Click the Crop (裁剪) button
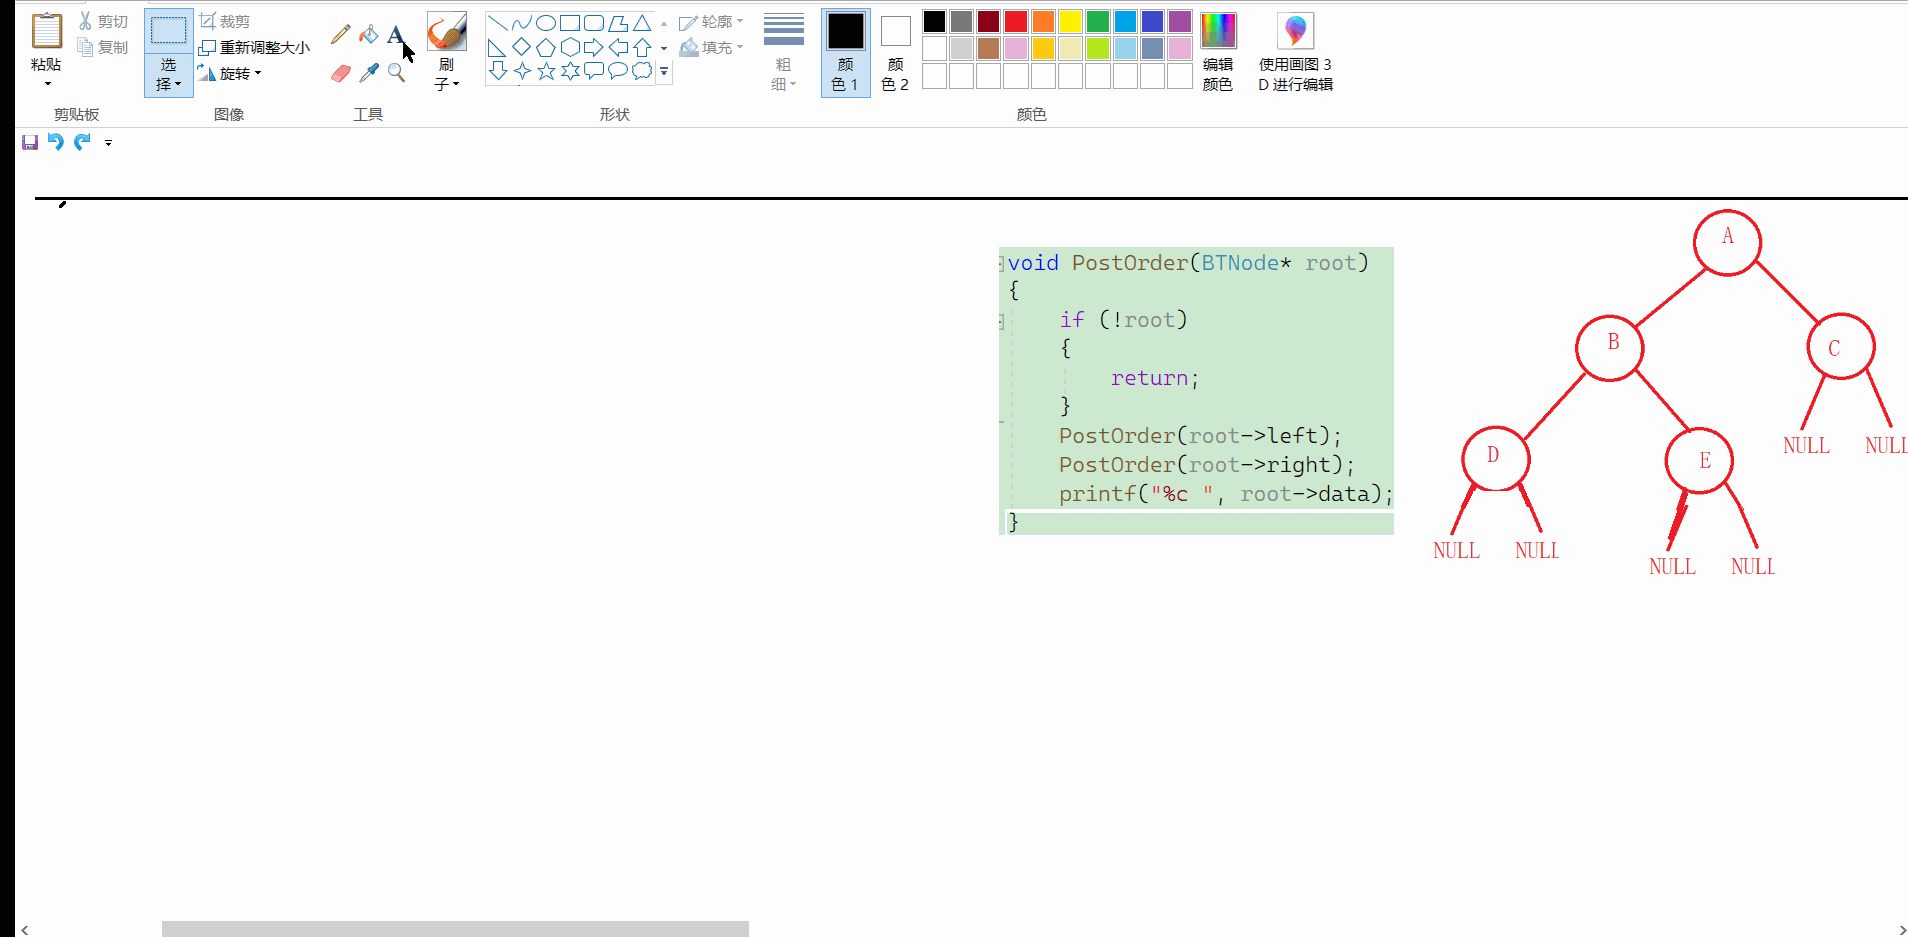1908x937 pixels. (x=225, y=21)
